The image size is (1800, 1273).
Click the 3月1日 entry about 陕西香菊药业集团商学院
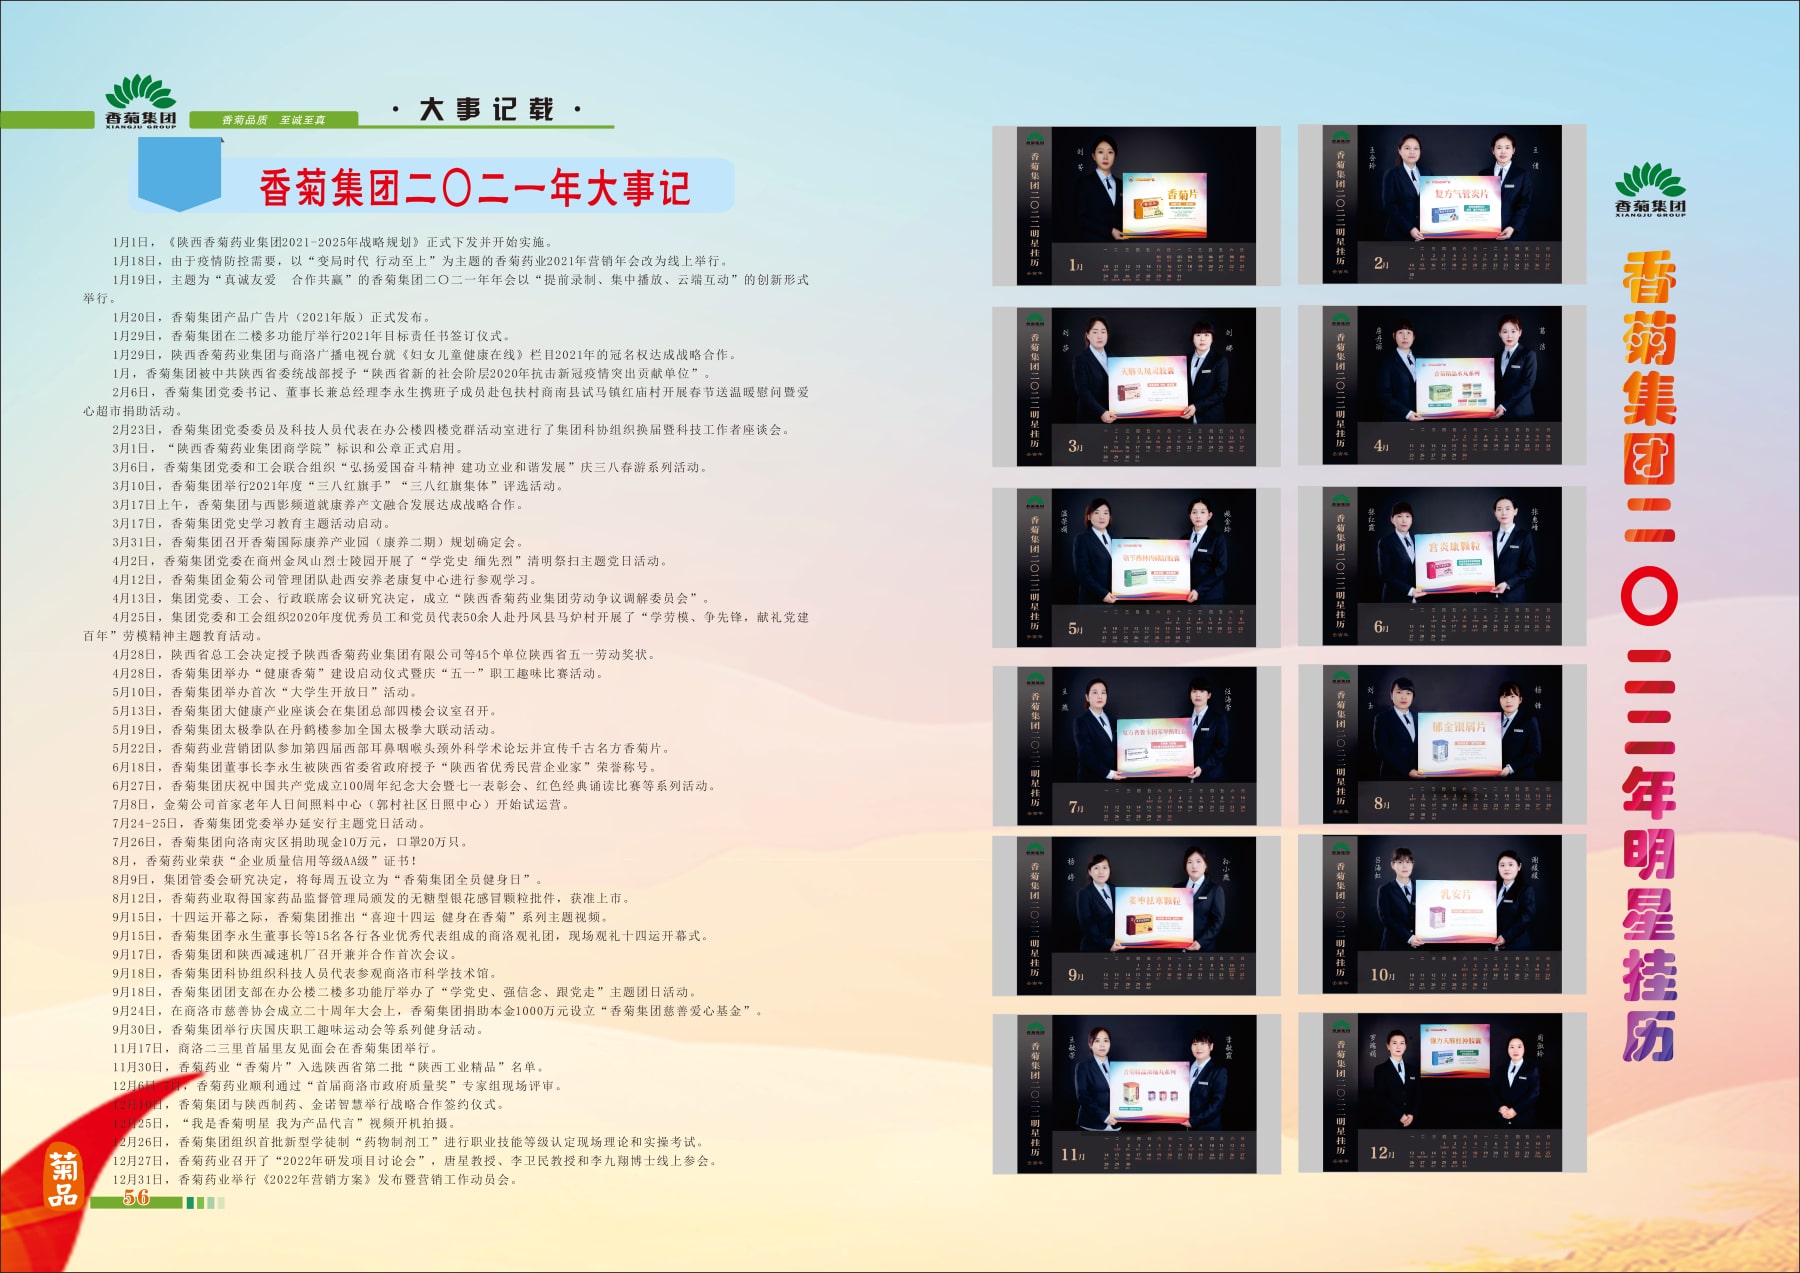pos(289,449)
